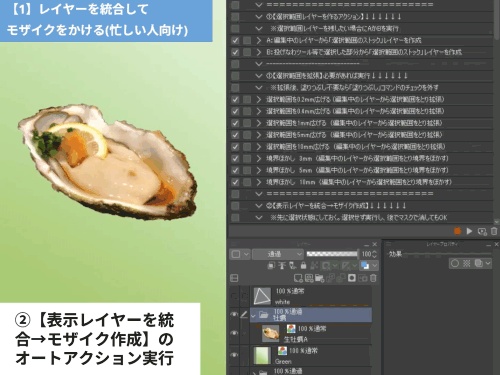Click the Green layer gradient thumbnail
The image size is (500, 375).
click(x=262, y=355)
